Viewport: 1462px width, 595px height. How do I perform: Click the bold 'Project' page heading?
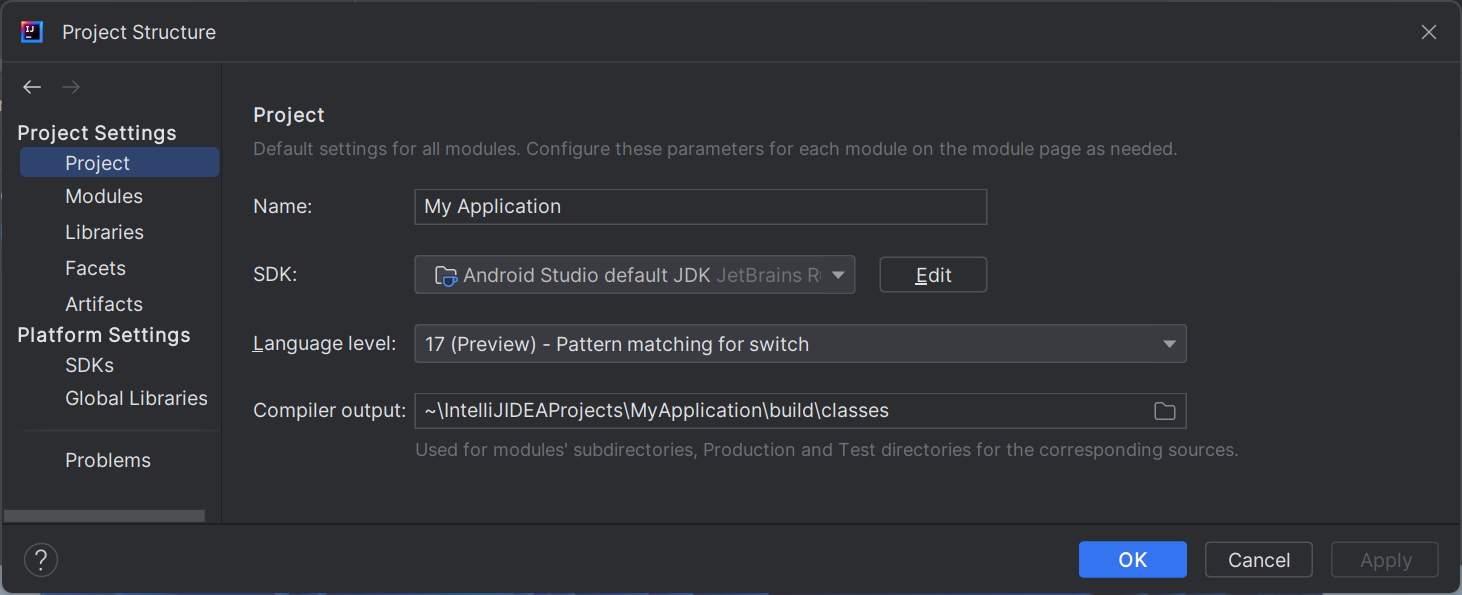pos(289,115)
